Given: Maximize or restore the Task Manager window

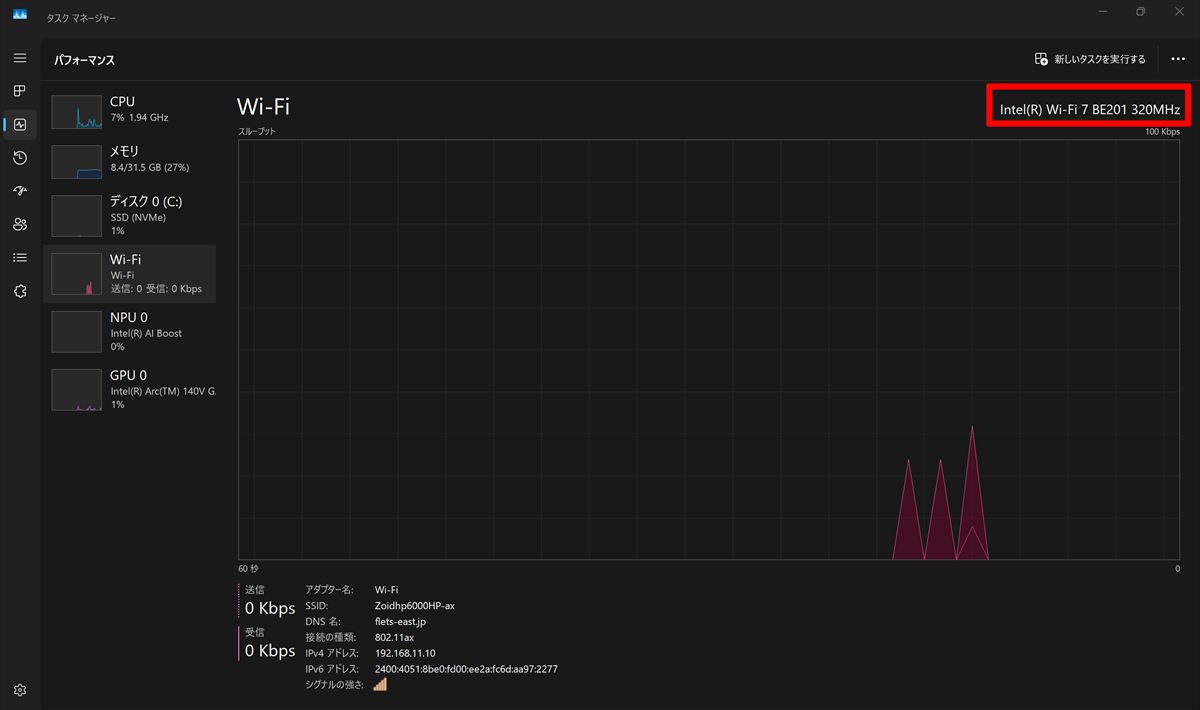Looking at the screenshot, I should click(x=1140, y=12).
